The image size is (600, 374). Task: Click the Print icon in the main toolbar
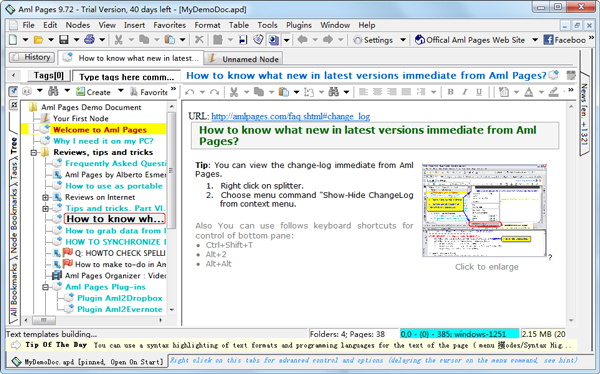89,39
